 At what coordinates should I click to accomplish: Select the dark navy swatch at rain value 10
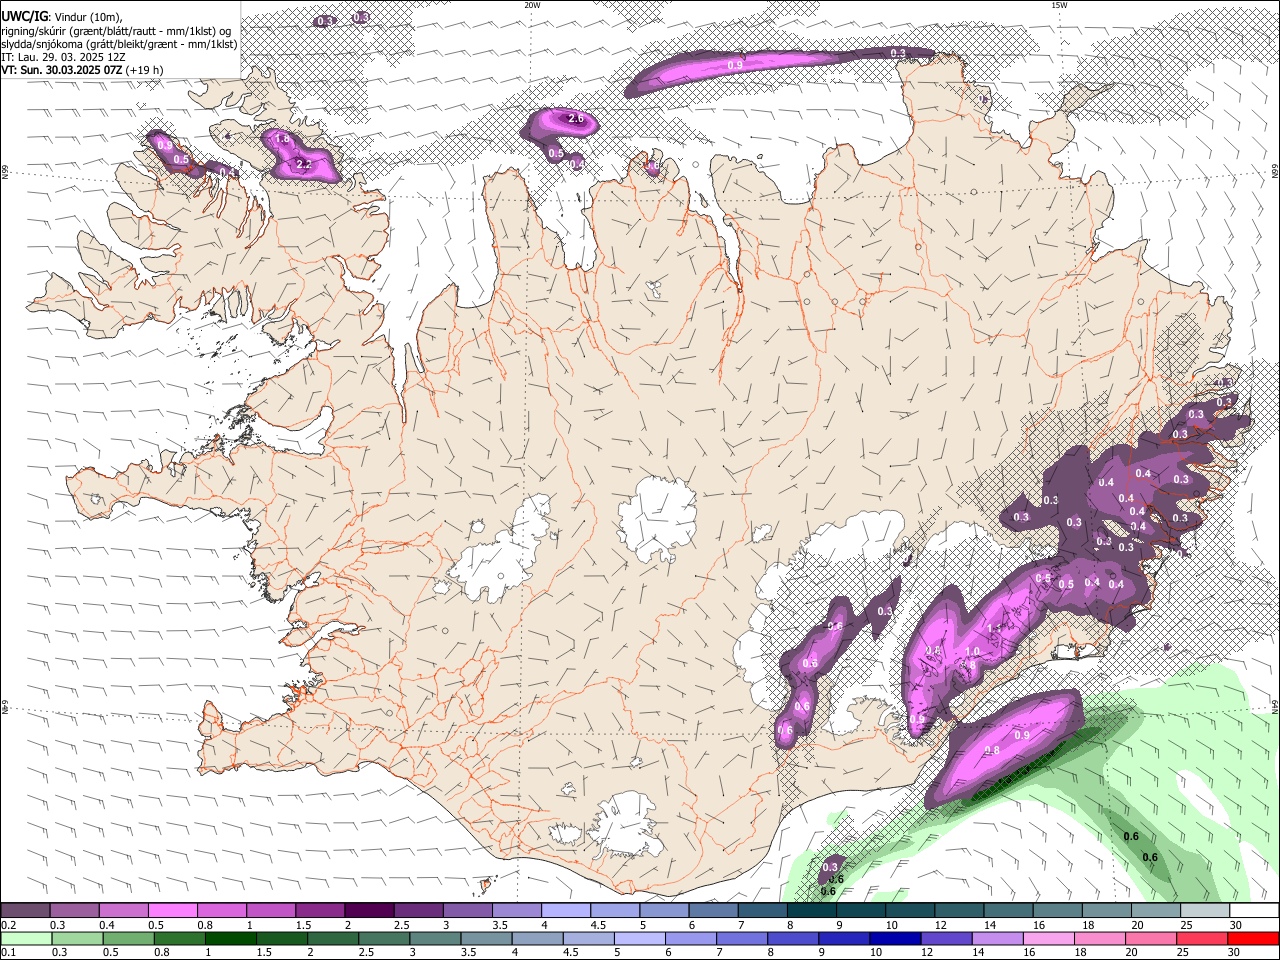point(896,938)
